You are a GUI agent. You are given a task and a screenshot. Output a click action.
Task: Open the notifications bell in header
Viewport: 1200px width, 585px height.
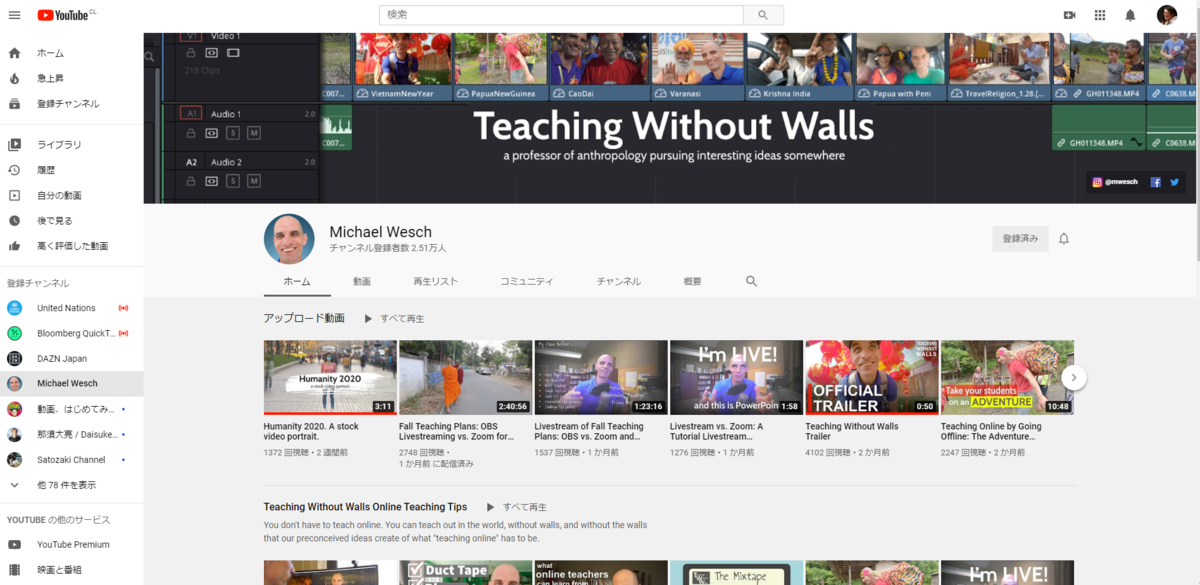1130,15
